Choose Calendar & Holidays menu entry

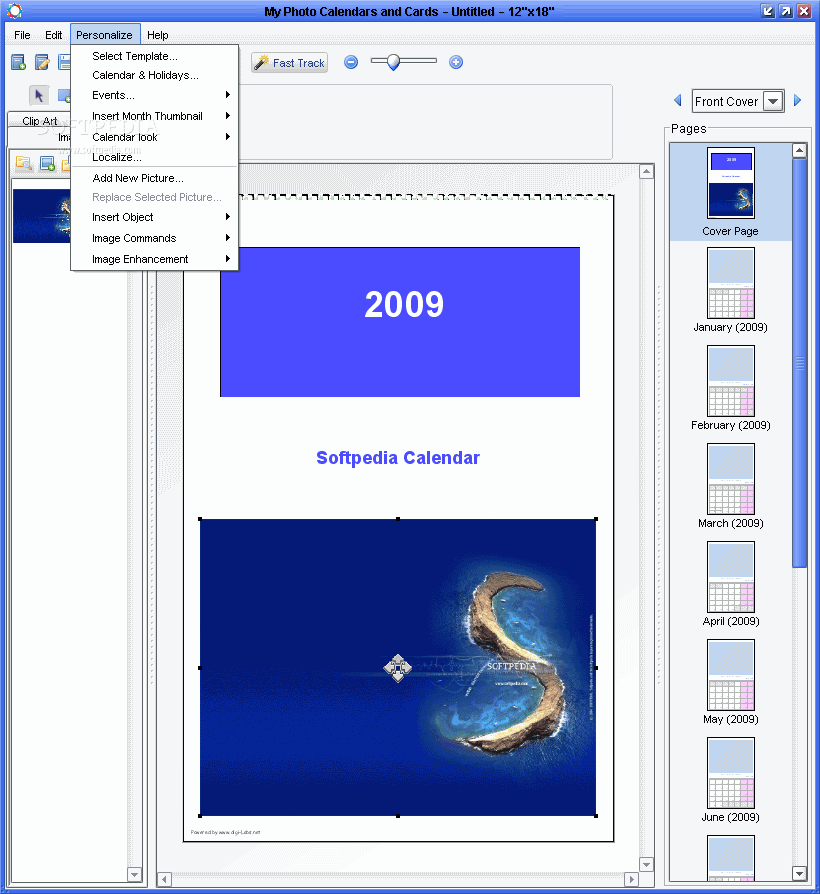click(x=154, y=75)
